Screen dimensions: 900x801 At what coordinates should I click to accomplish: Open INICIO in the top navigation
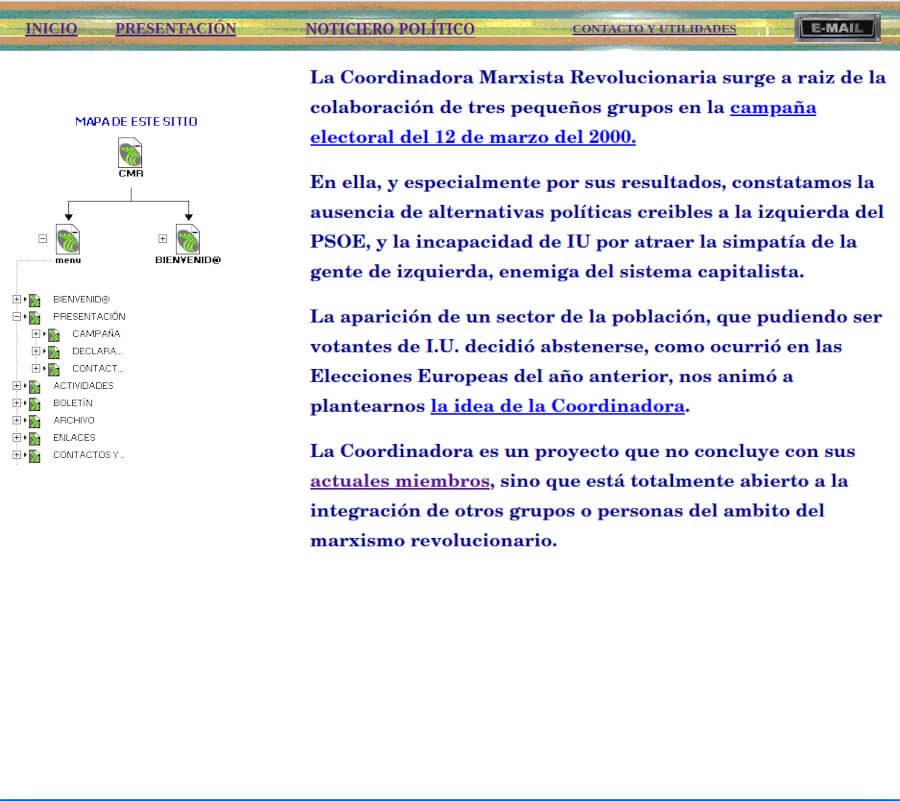pos(51,29)
